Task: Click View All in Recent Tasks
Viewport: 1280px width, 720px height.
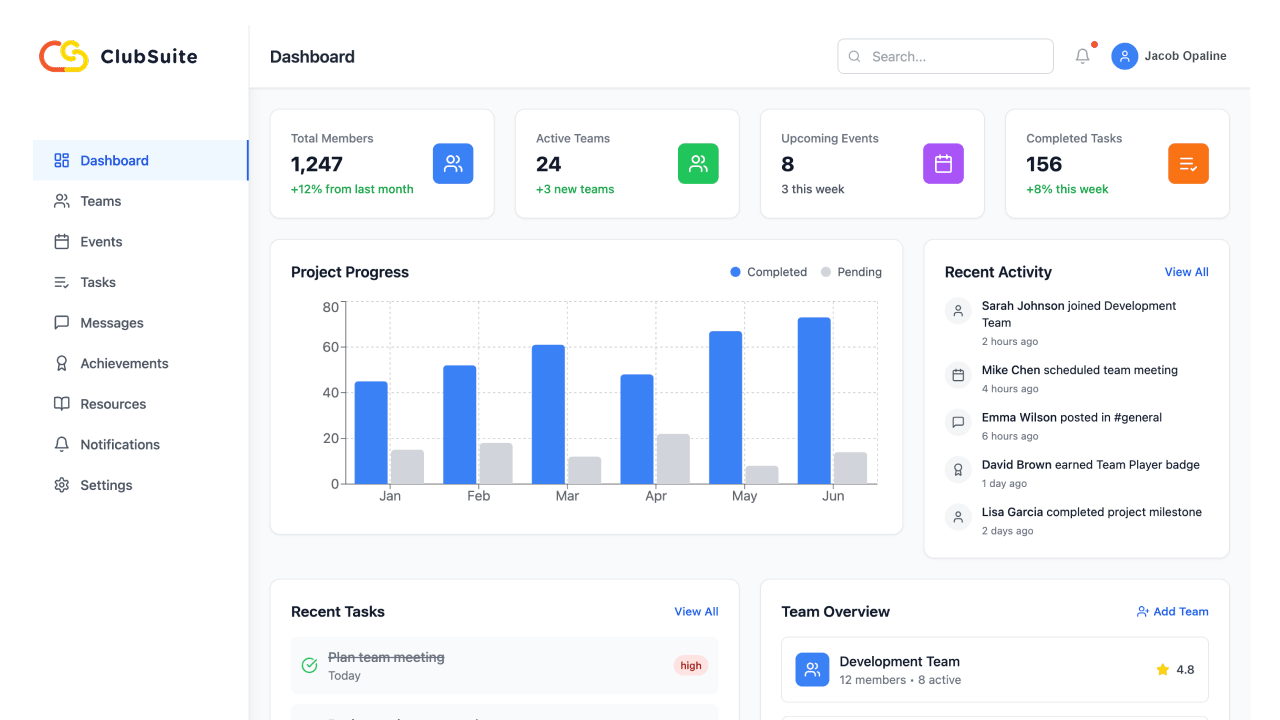Action: point(696,612)
